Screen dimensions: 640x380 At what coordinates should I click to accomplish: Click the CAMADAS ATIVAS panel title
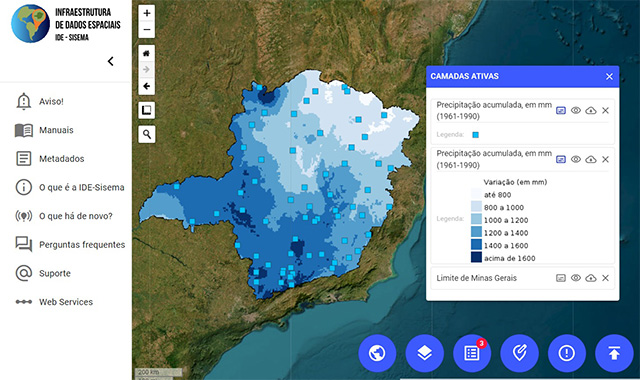[x=464, y=76]
